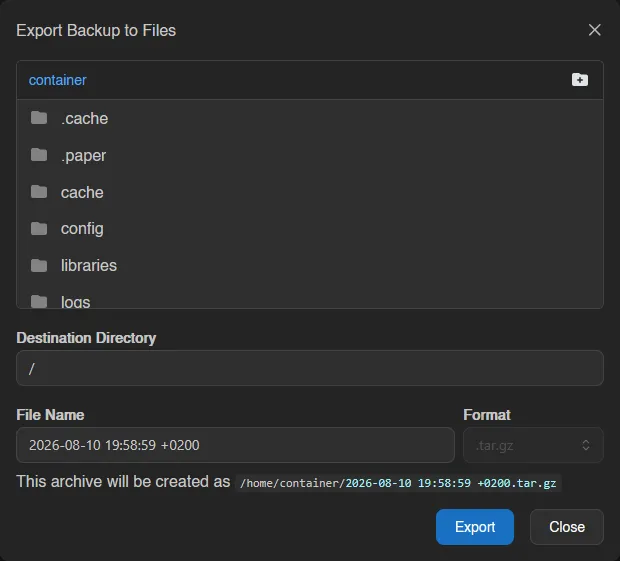Click the .paper folder icon
This screenshot has width=620, height=561.
click(39, 155)
